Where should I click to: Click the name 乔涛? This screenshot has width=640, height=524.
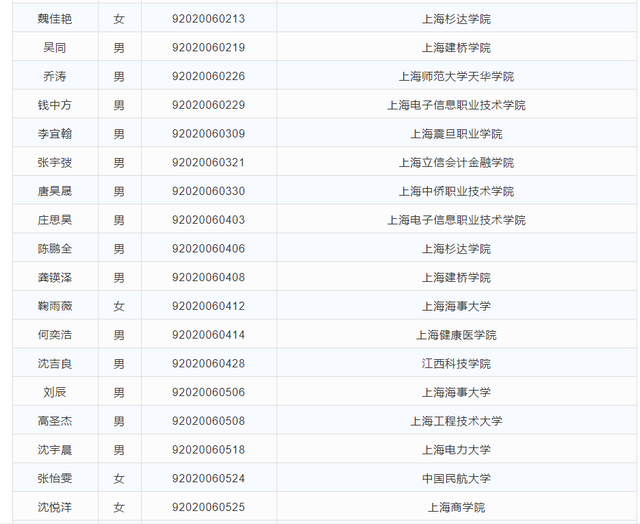pyautogui.click(x=55, y=76)
